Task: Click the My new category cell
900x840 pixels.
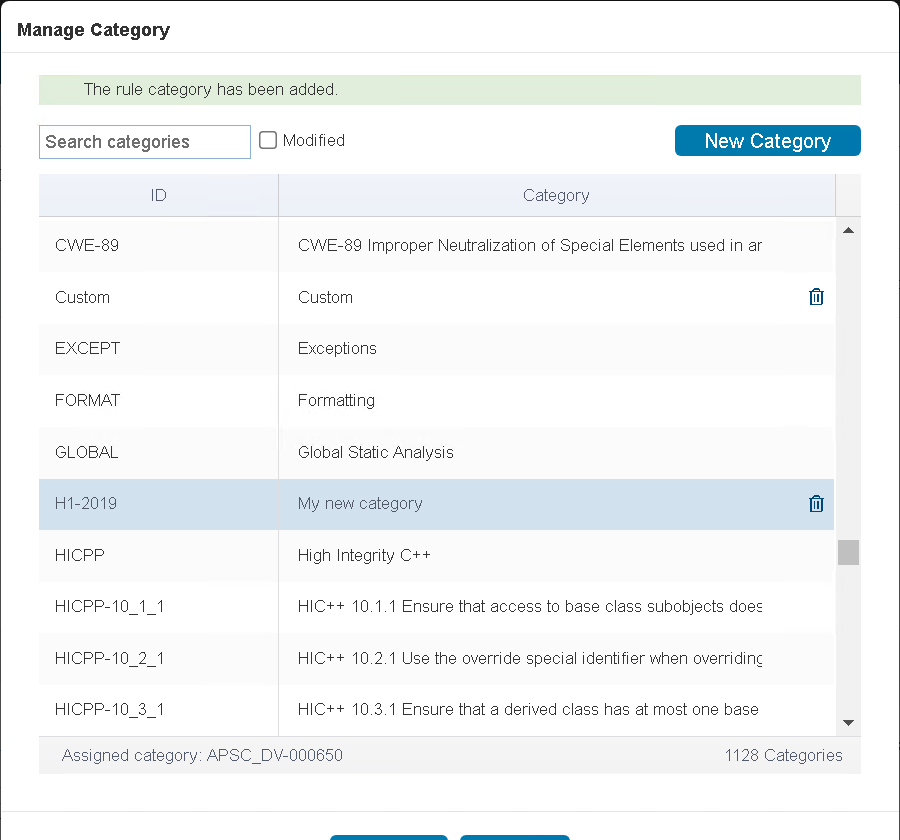Action: [x=360, y=504]
